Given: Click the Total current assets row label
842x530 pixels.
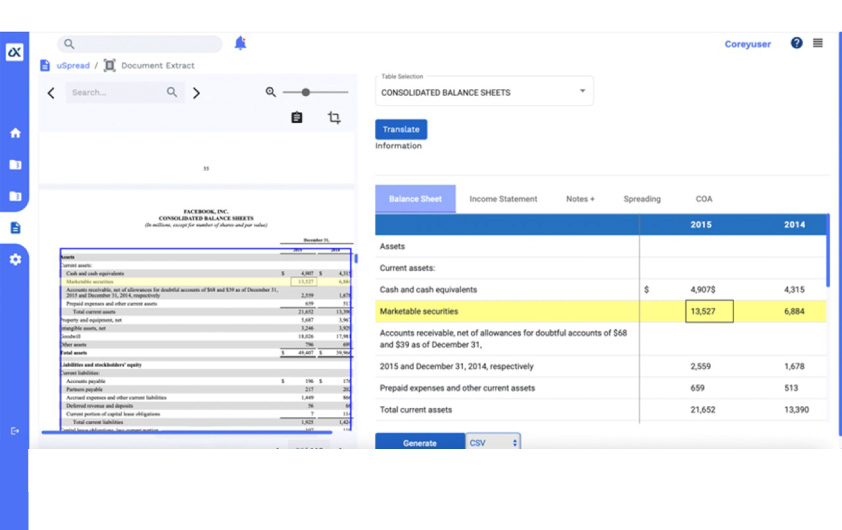Looking at the screenshot, I should [416, 410].
